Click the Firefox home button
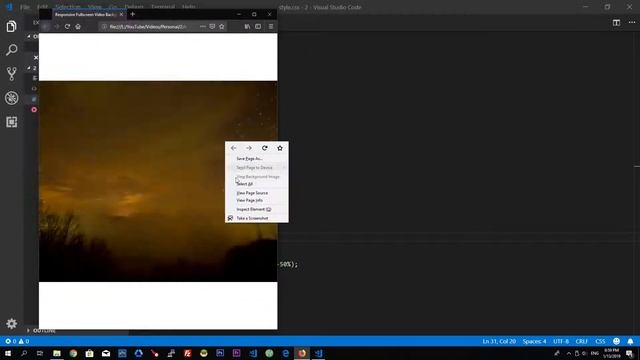 click(x=78, y=27)
